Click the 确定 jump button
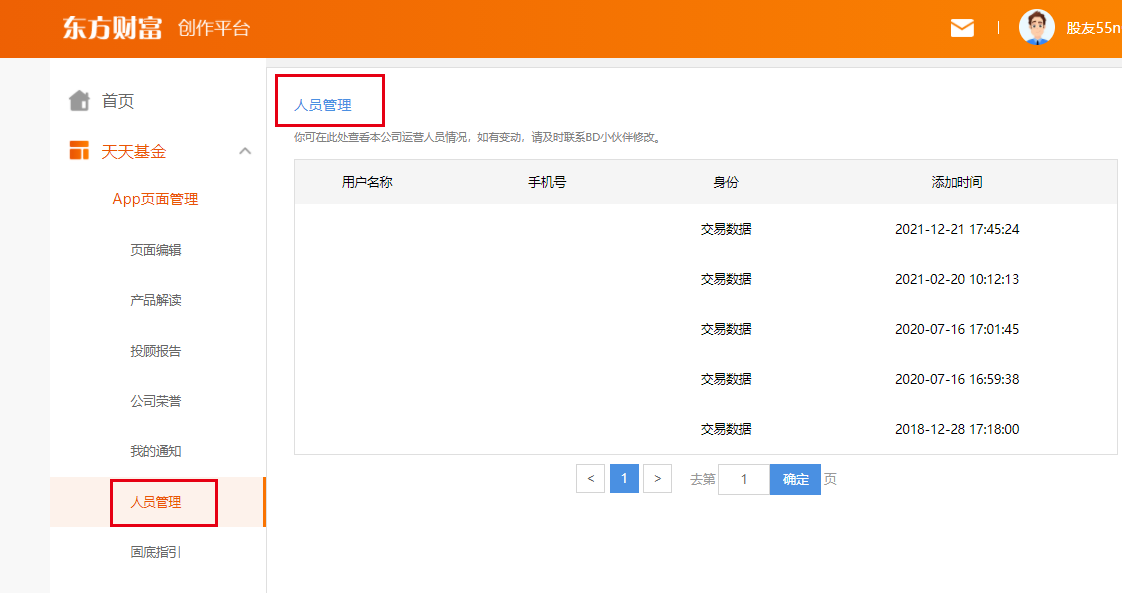This screenshot has height=593, width=1122. click(795, 479)
